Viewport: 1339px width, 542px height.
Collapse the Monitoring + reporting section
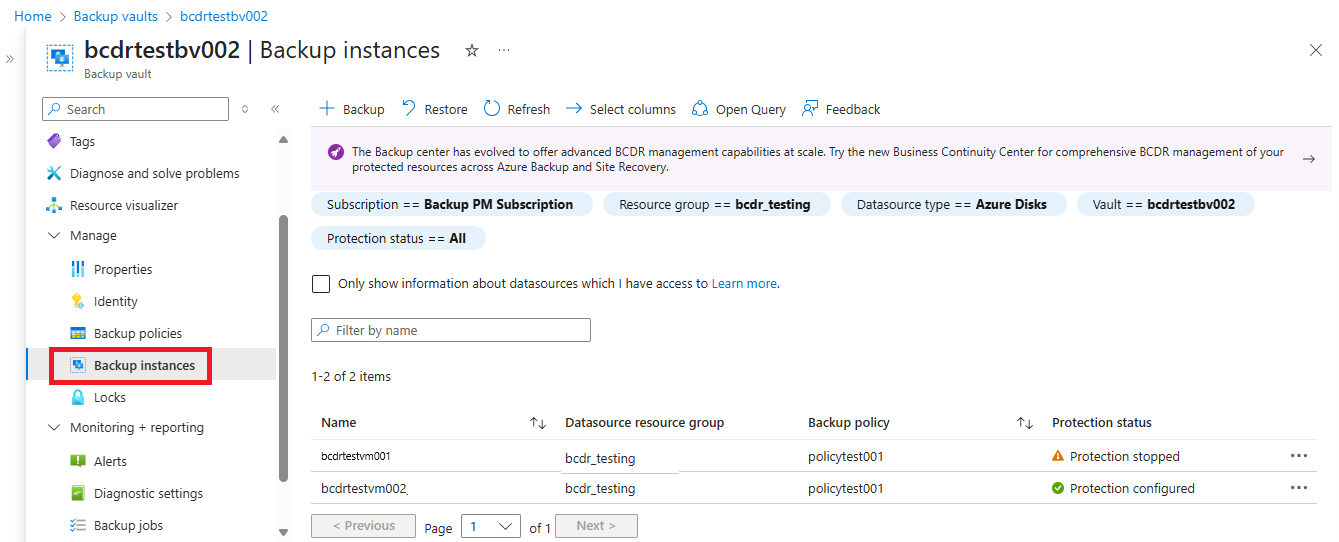click(x=54, y=428)
